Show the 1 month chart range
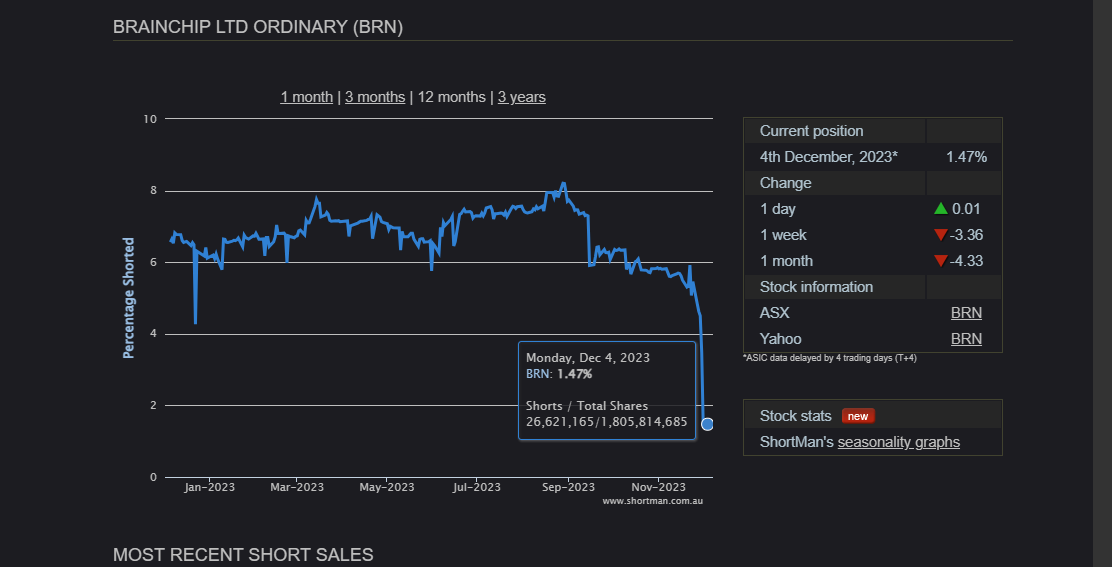Screen dimensions: 1112x567 point(306,97)
